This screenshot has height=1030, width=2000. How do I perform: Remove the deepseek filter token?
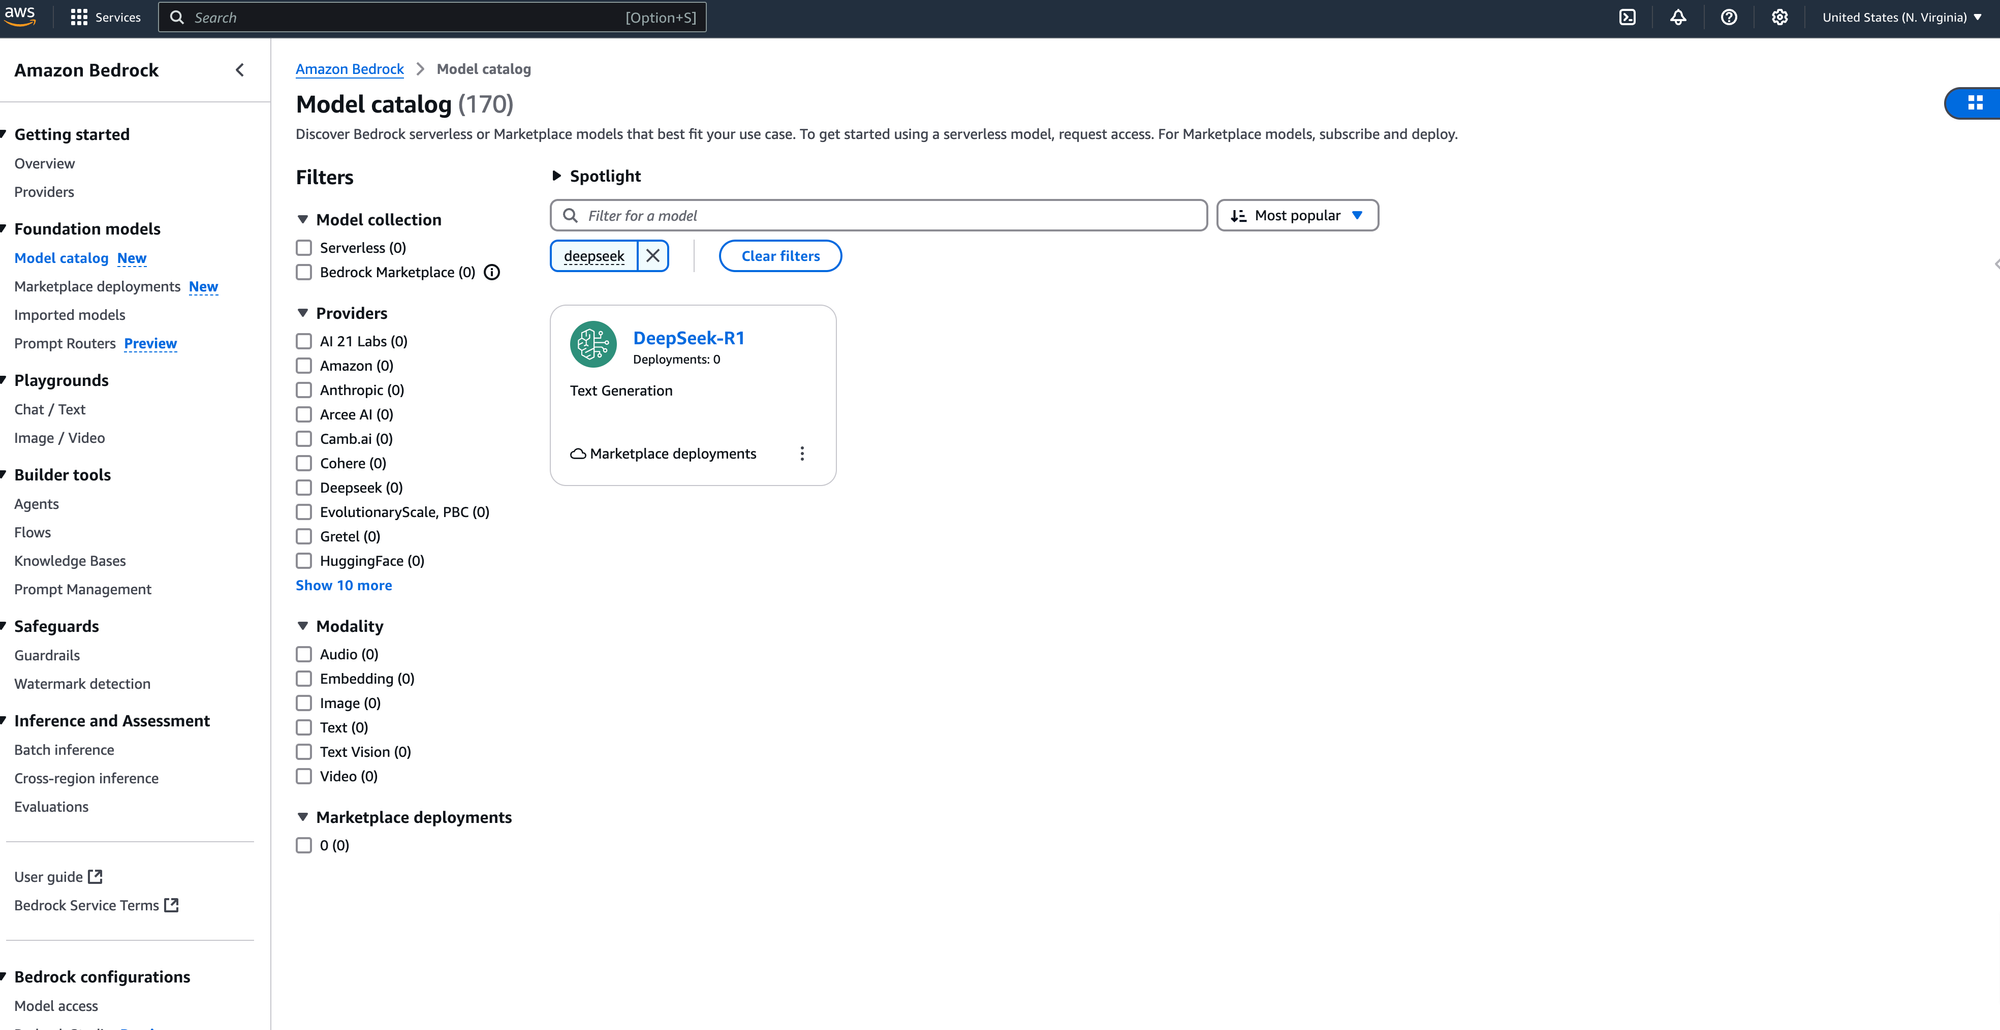coord(653,256)
